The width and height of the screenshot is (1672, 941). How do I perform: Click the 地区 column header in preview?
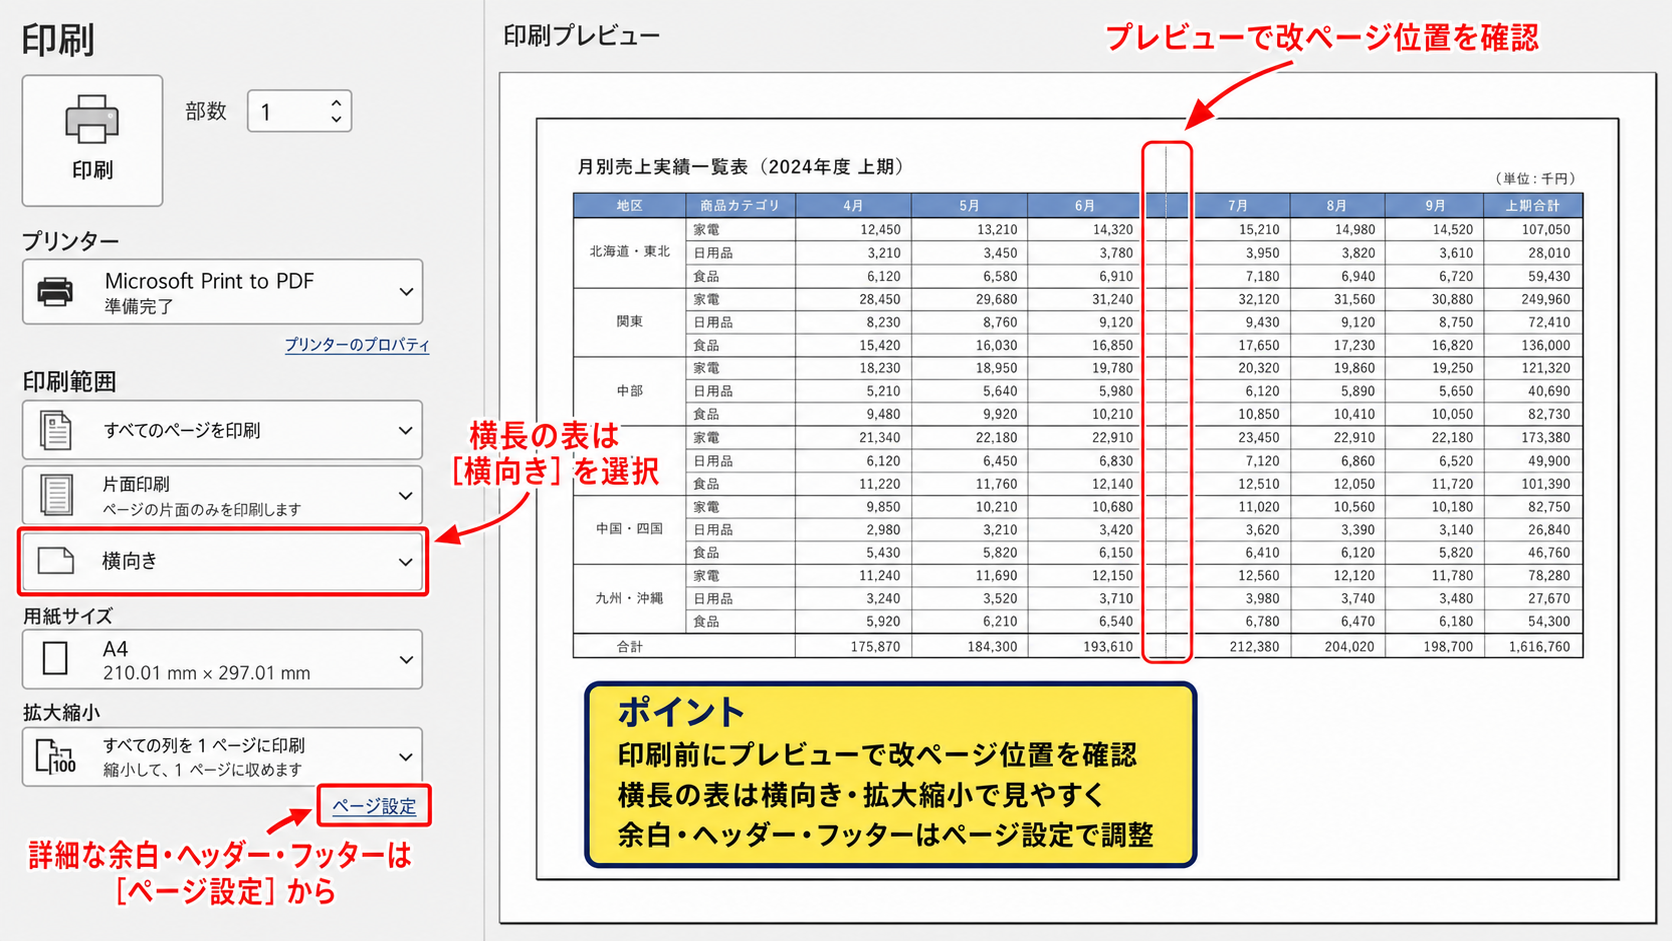(629, 206)
